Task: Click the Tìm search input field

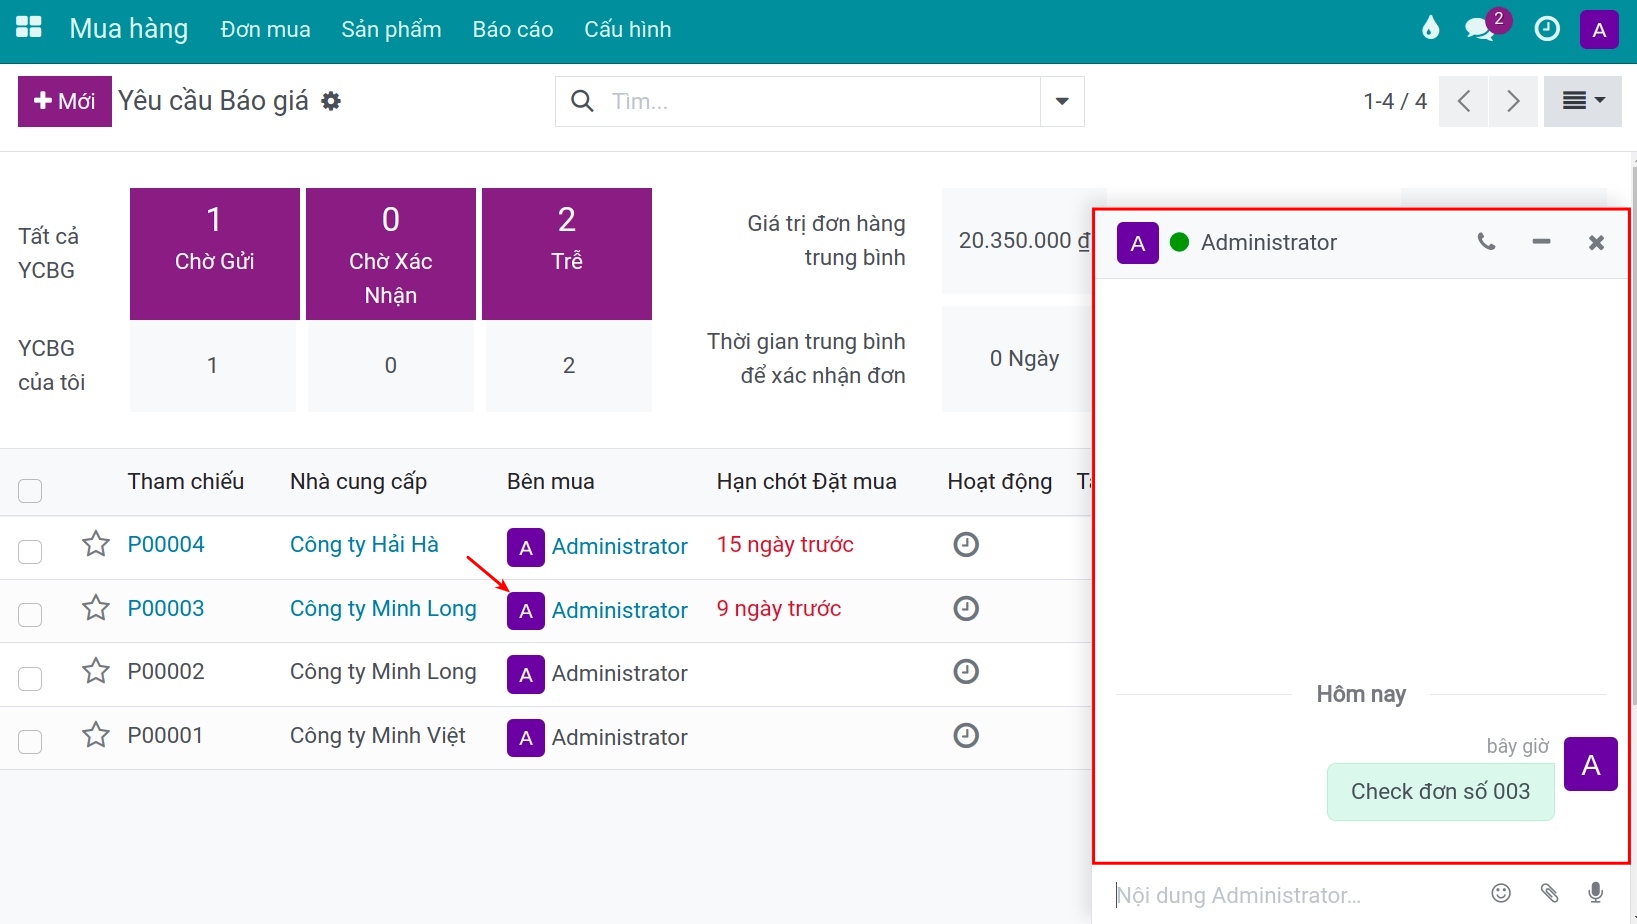Action: point(818,101)
